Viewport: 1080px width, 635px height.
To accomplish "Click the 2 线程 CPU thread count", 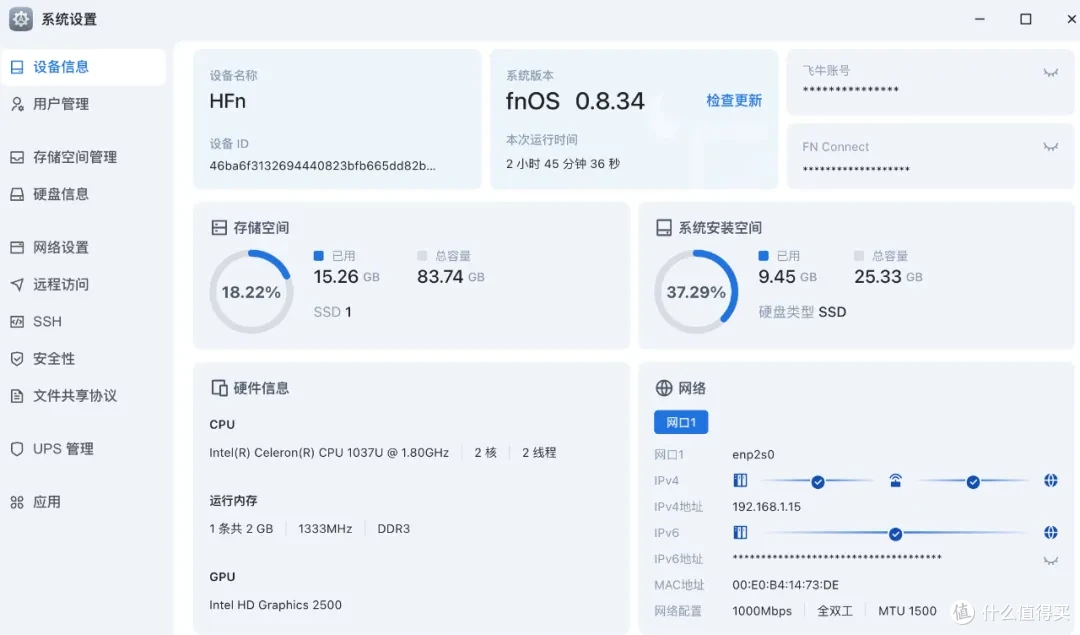I will point(539,453).
